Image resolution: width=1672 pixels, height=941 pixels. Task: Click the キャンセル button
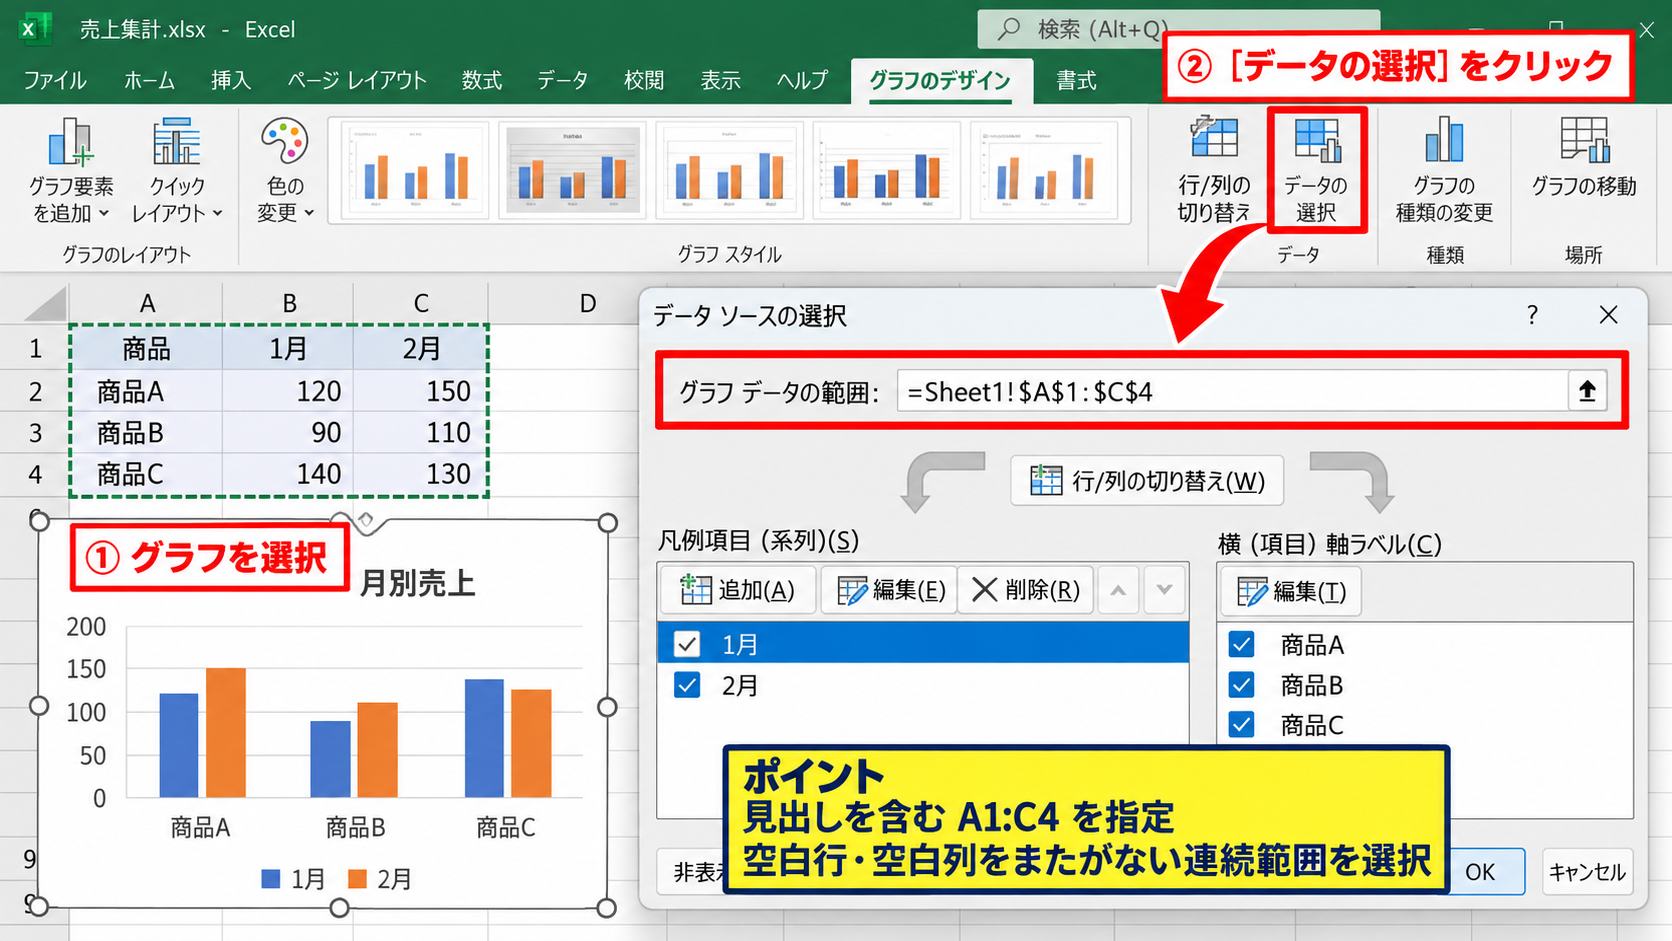coord(1587,871)
